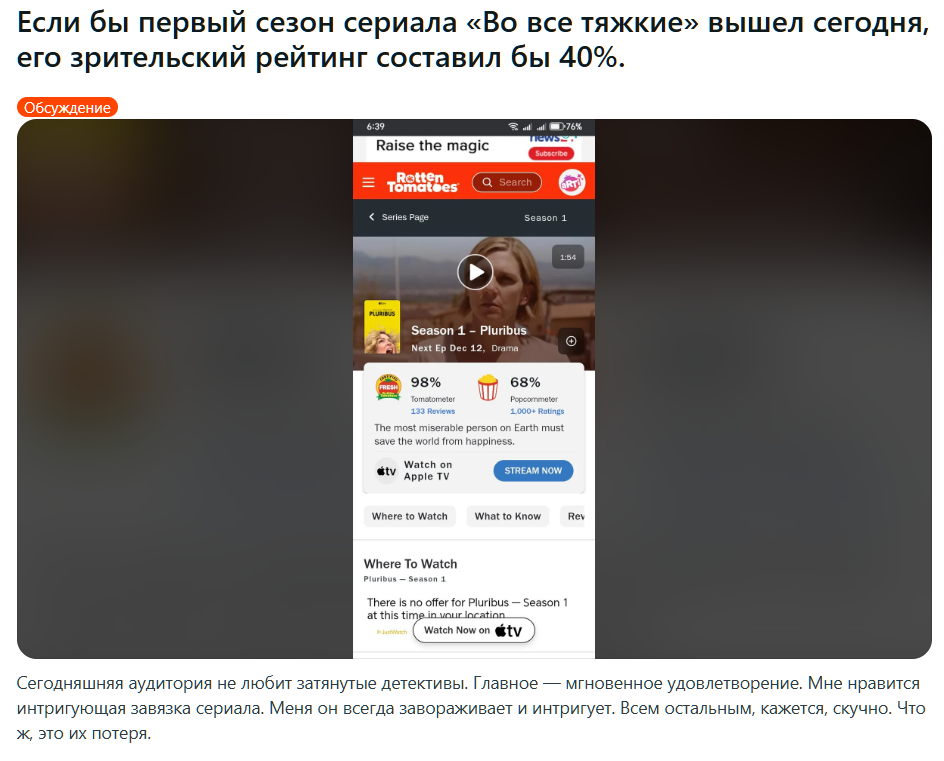The width and height of the screenshot is (944, 761).
Task: Click the Certified Fresh Tomatometer icon
Action: click(x=388, y=387)
